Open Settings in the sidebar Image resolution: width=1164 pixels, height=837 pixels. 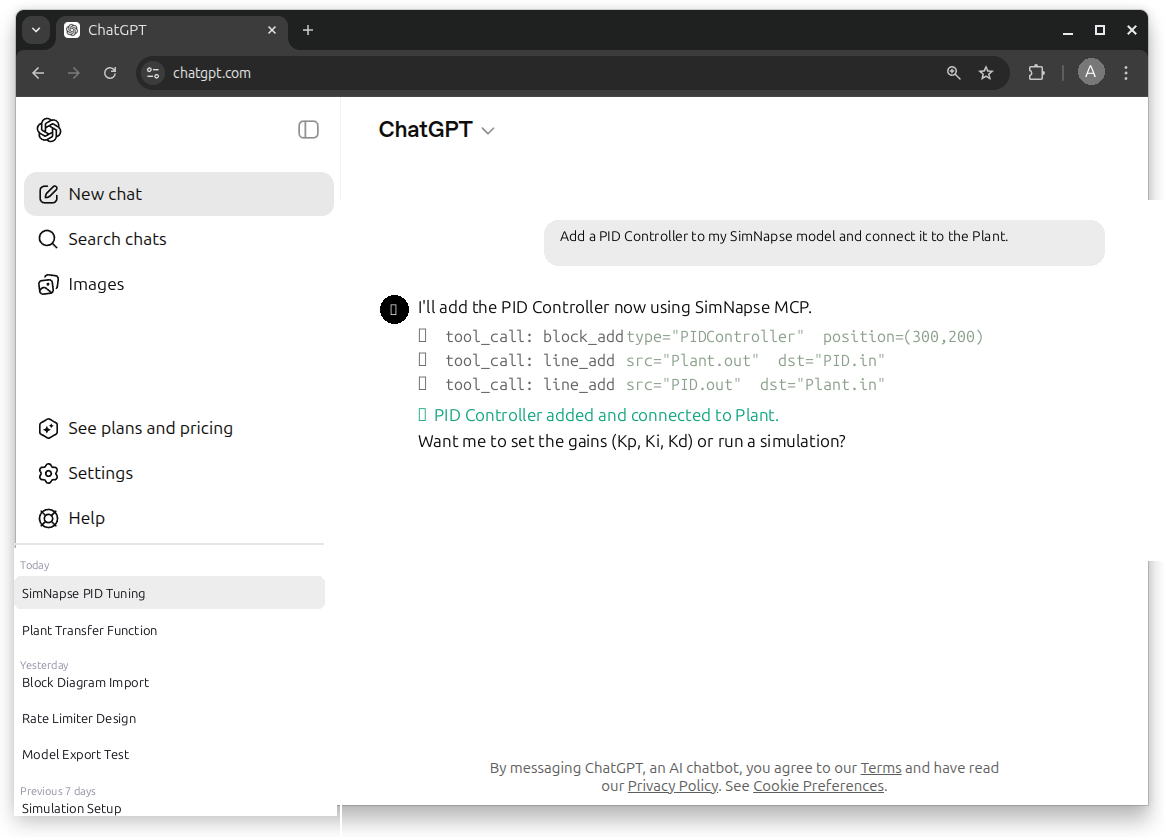point(179,473)
